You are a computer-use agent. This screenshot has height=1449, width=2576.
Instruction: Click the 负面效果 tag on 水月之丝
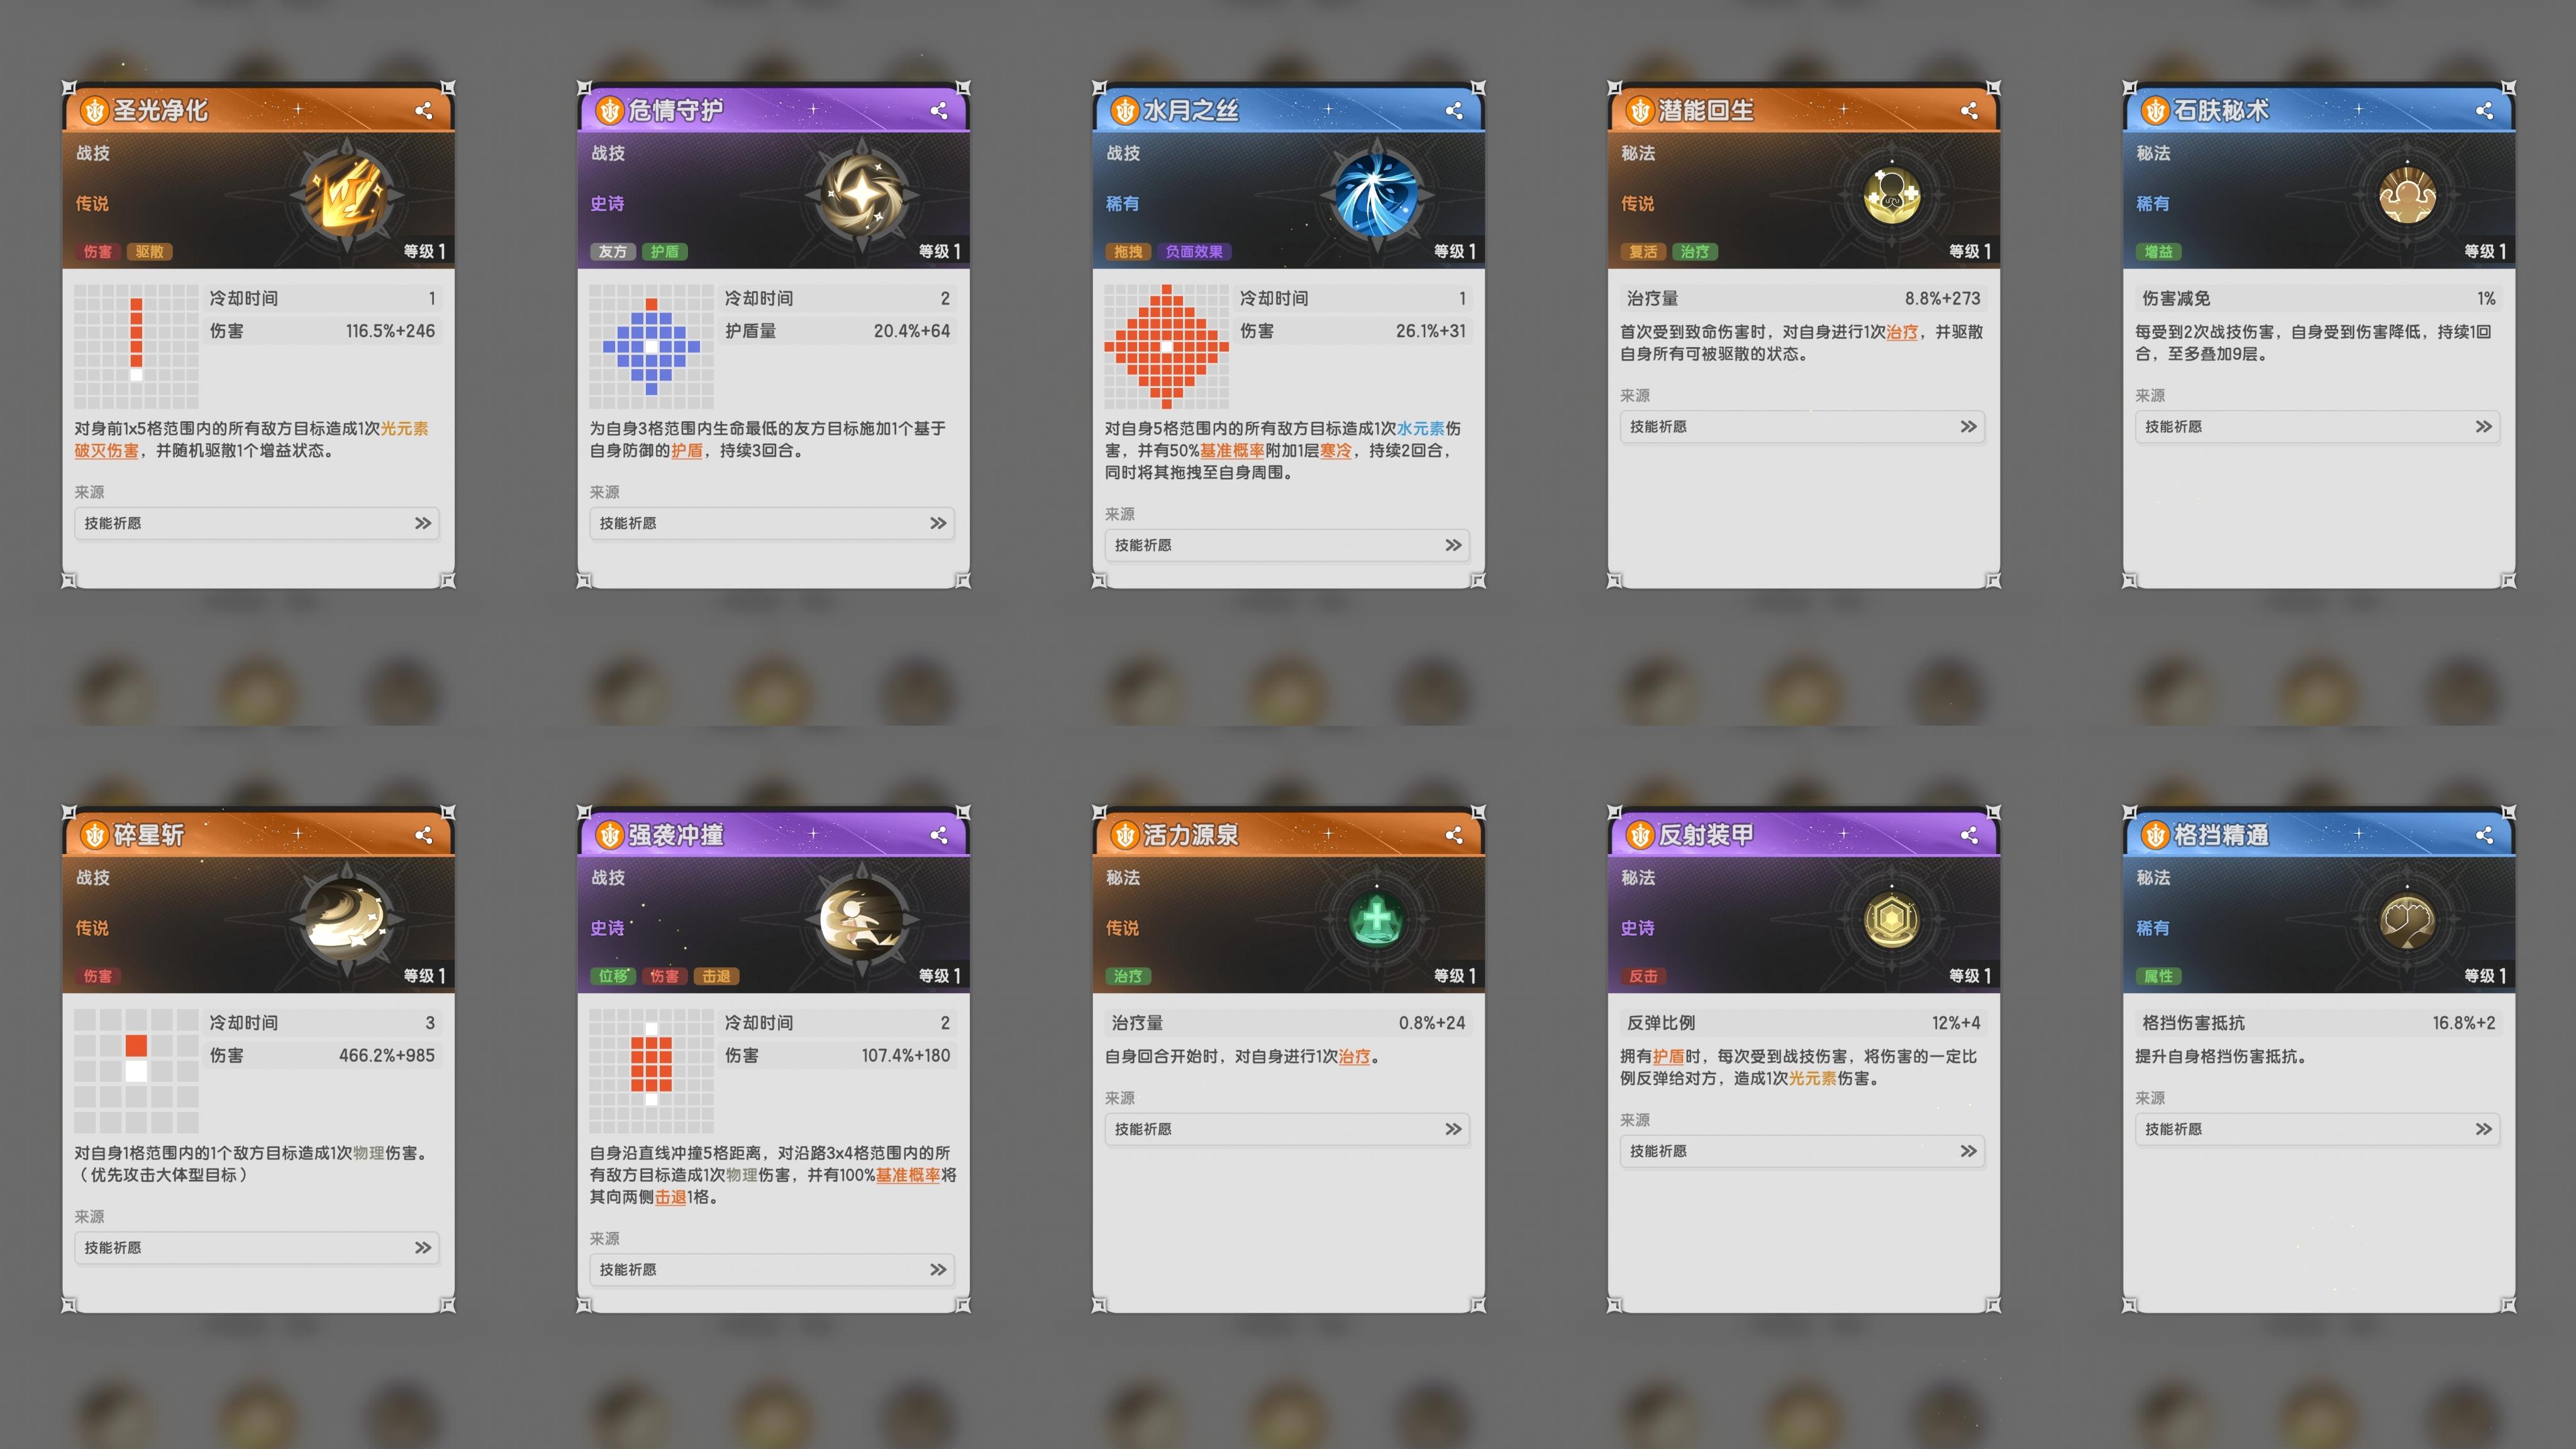tap(1194, 252)
